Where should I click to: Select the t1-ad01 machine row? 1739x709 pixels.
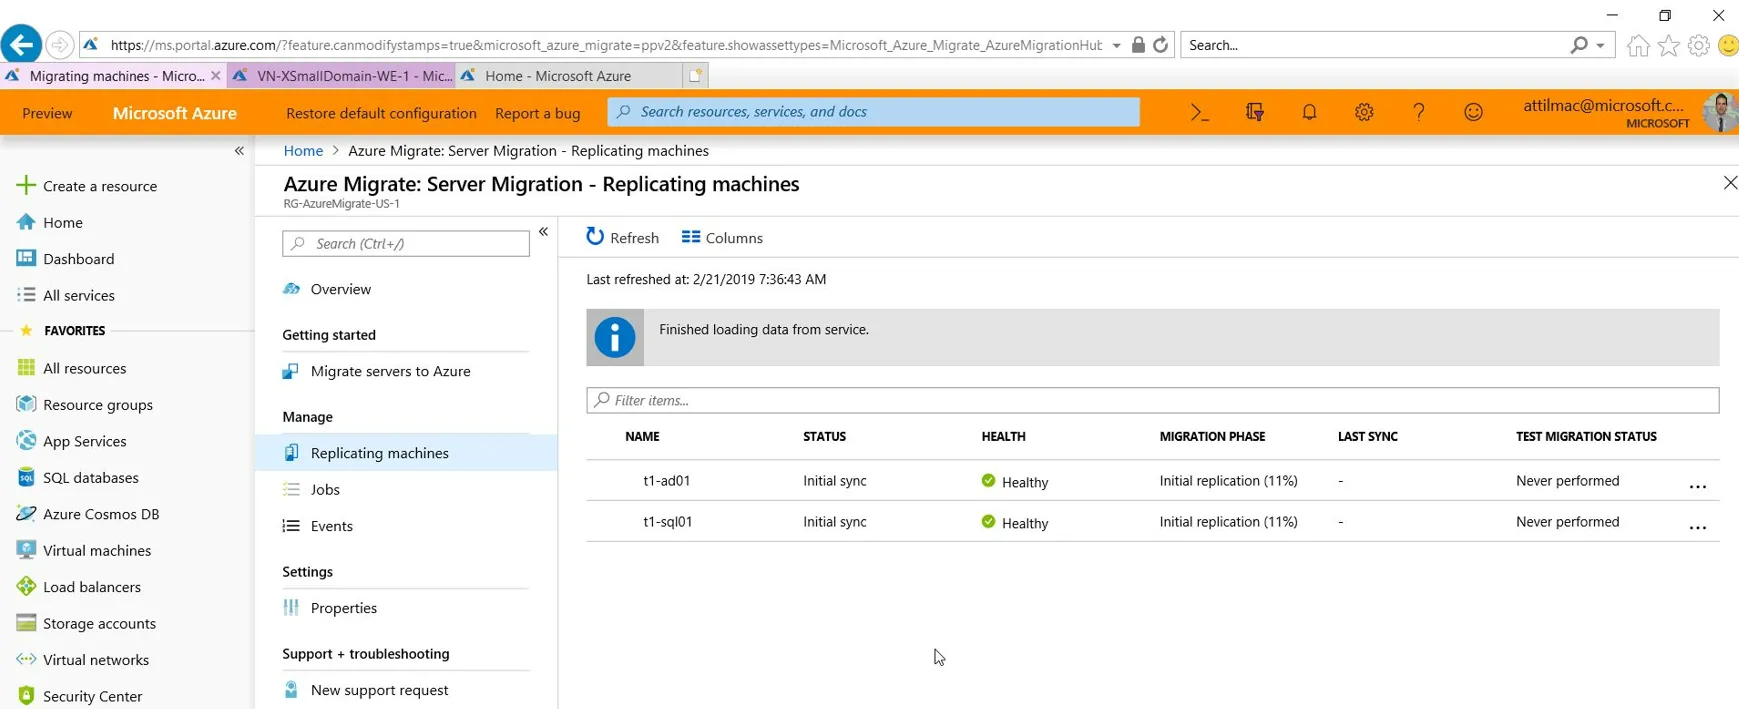pos(1152,481)
